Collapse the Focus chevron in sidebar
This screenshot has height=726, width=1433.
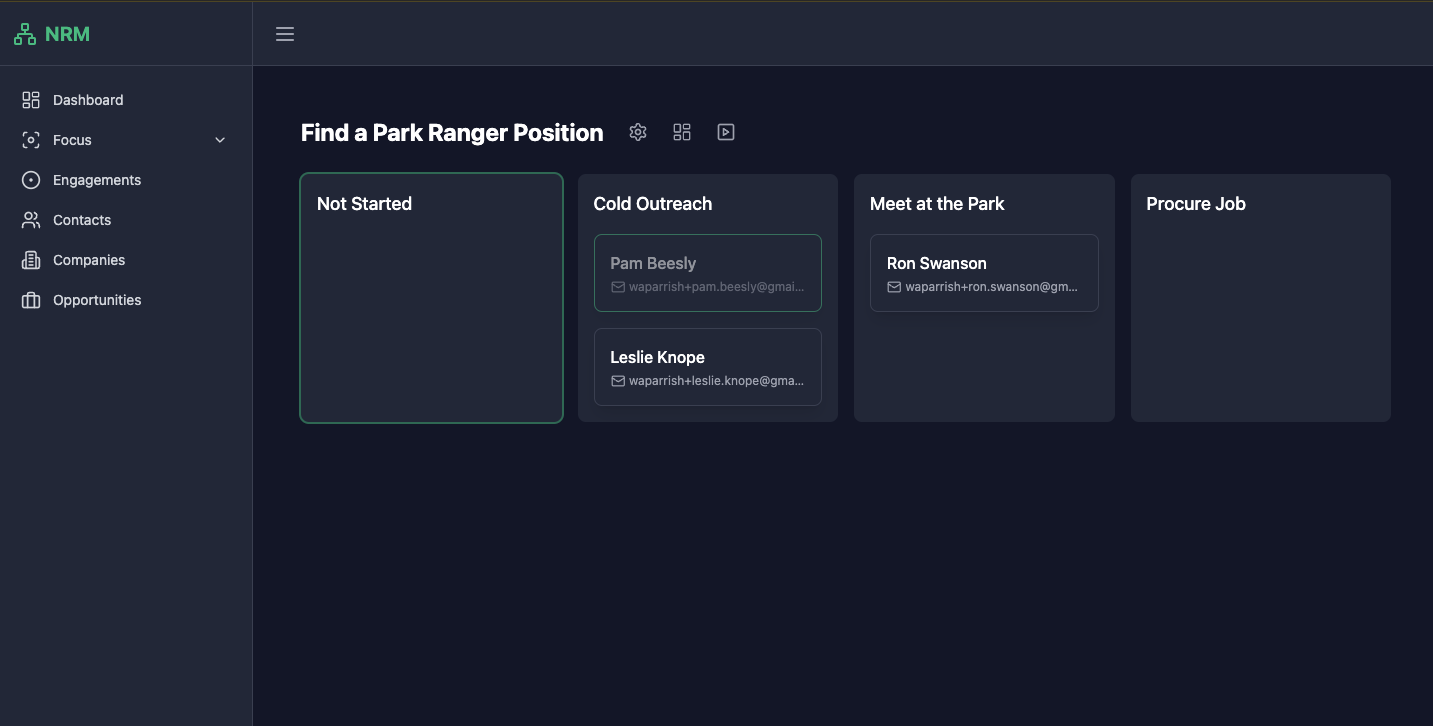tap(220, 140)
